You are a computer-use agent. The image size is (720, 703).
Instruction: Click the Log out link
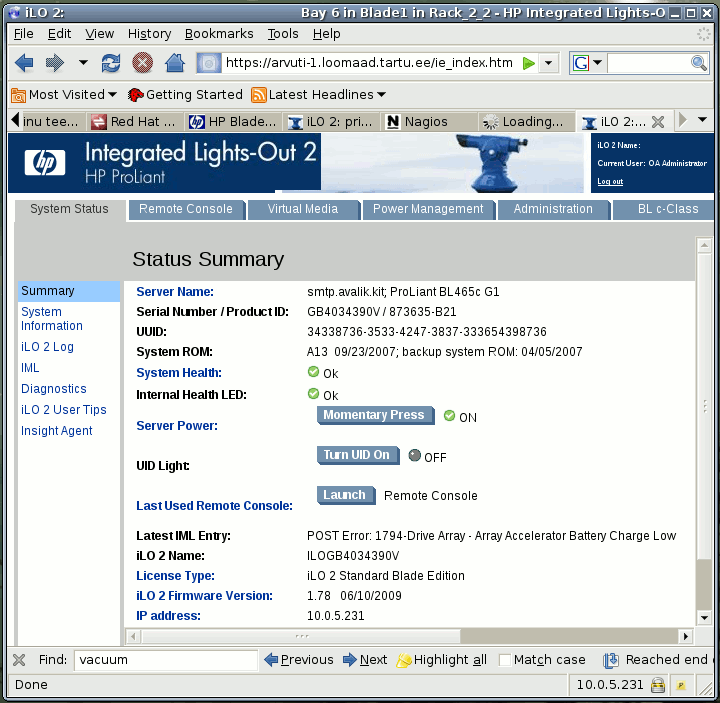tap(610, 181)
